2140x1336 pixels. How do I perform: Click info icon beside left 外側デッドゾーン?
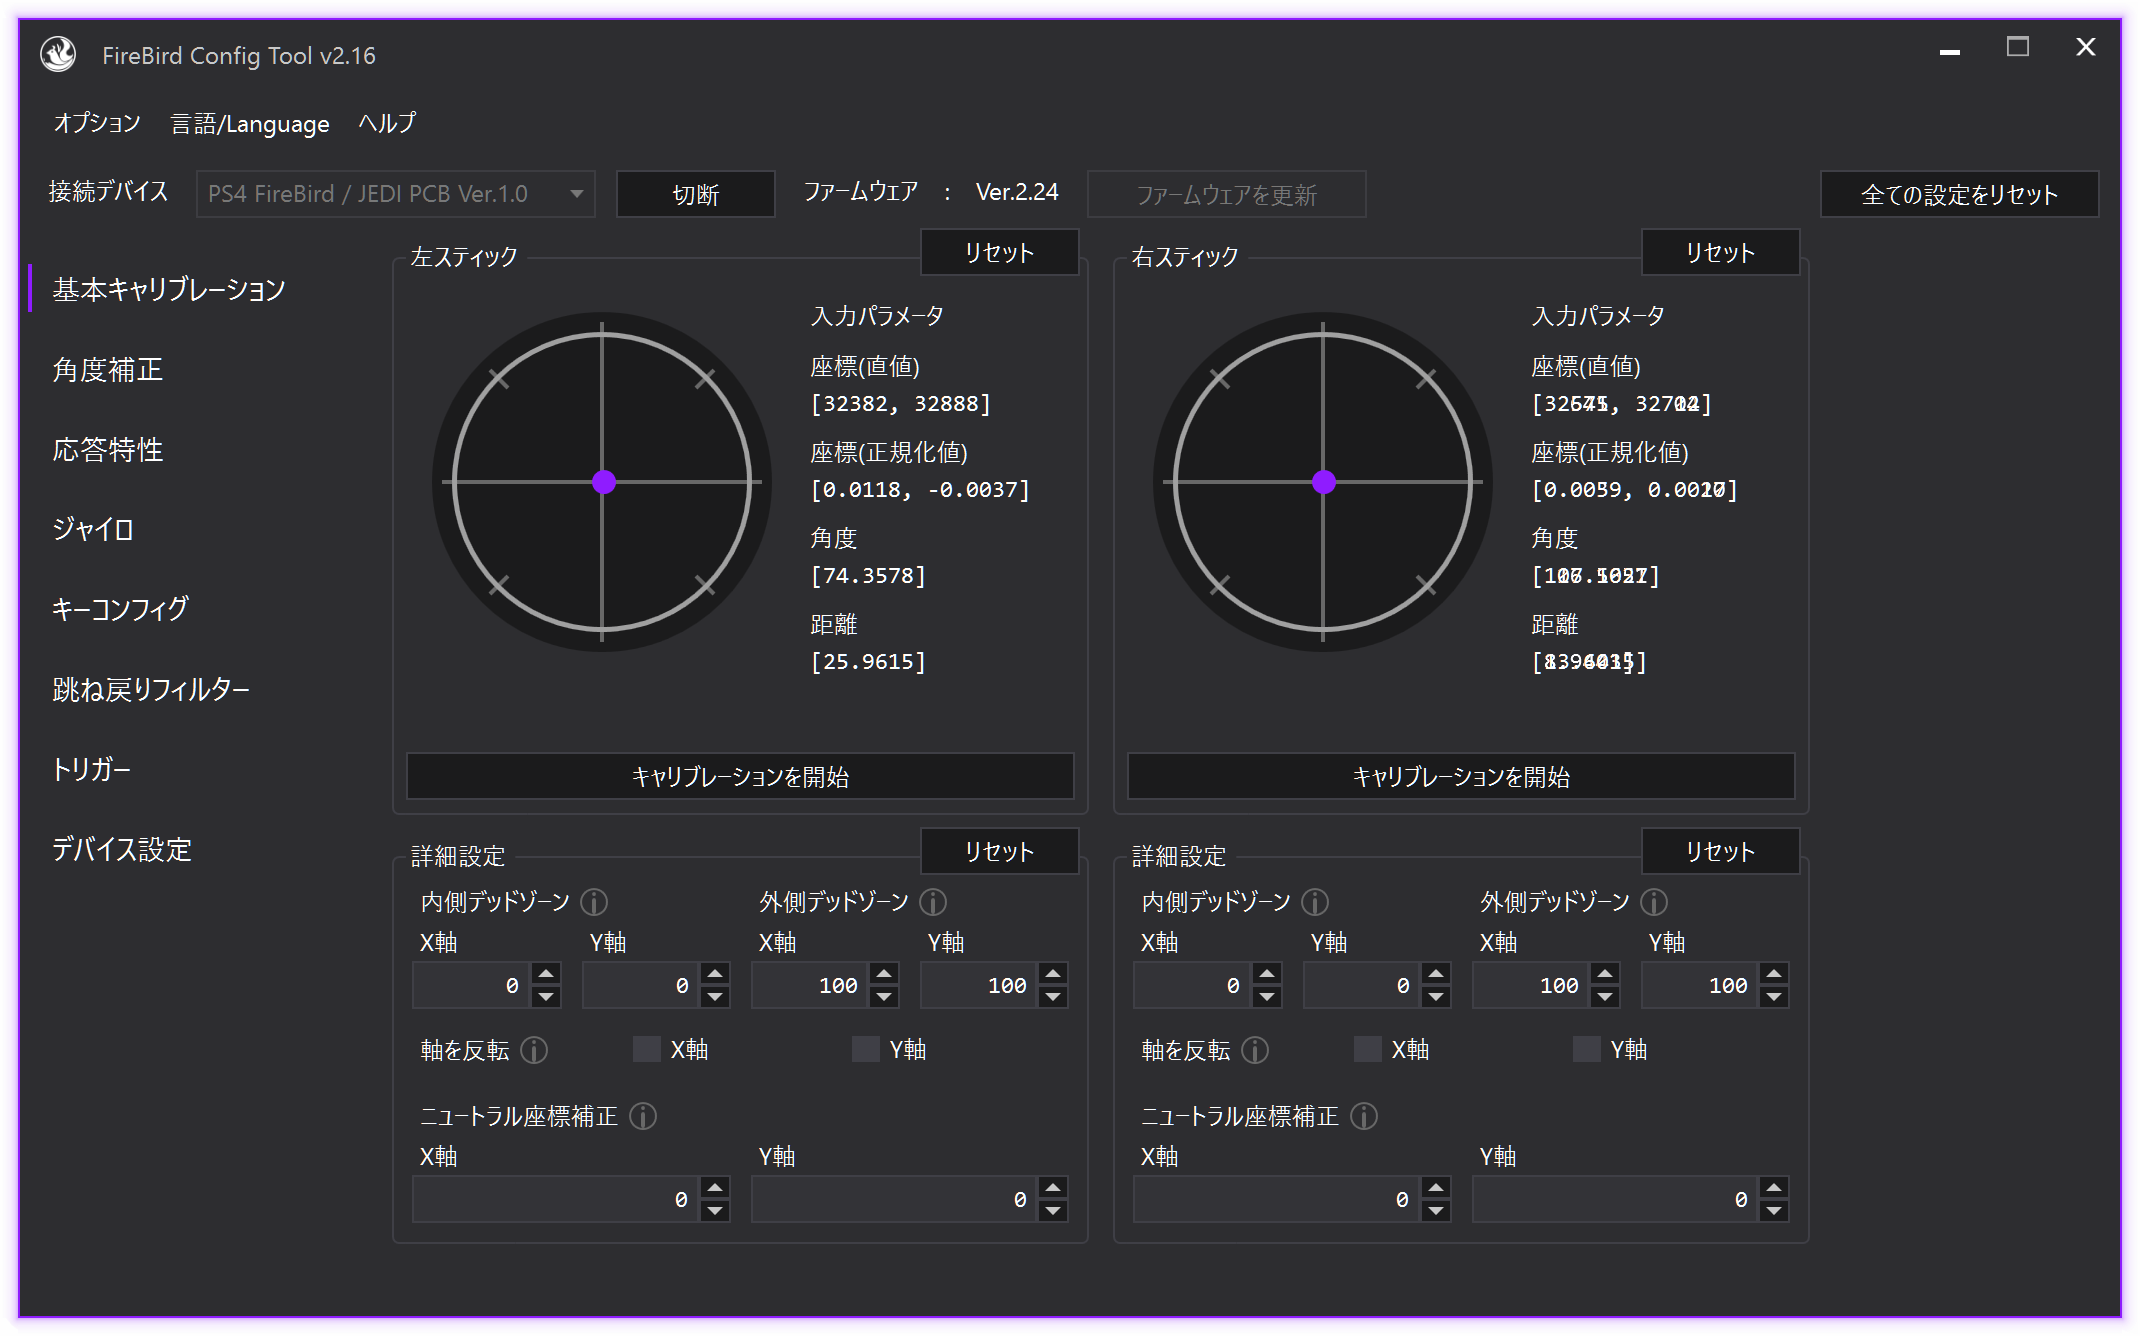pos(933,903)
